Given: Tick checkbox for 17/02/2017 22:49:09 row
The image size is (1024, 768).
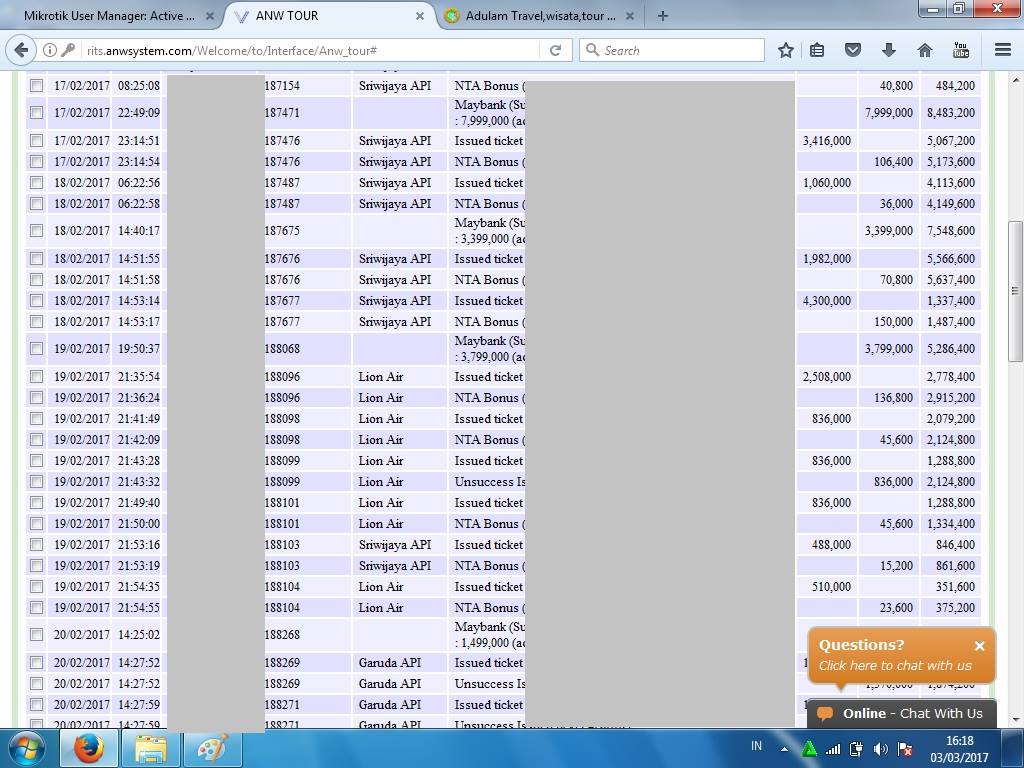Looking at the screenshot, I should 37,112.
